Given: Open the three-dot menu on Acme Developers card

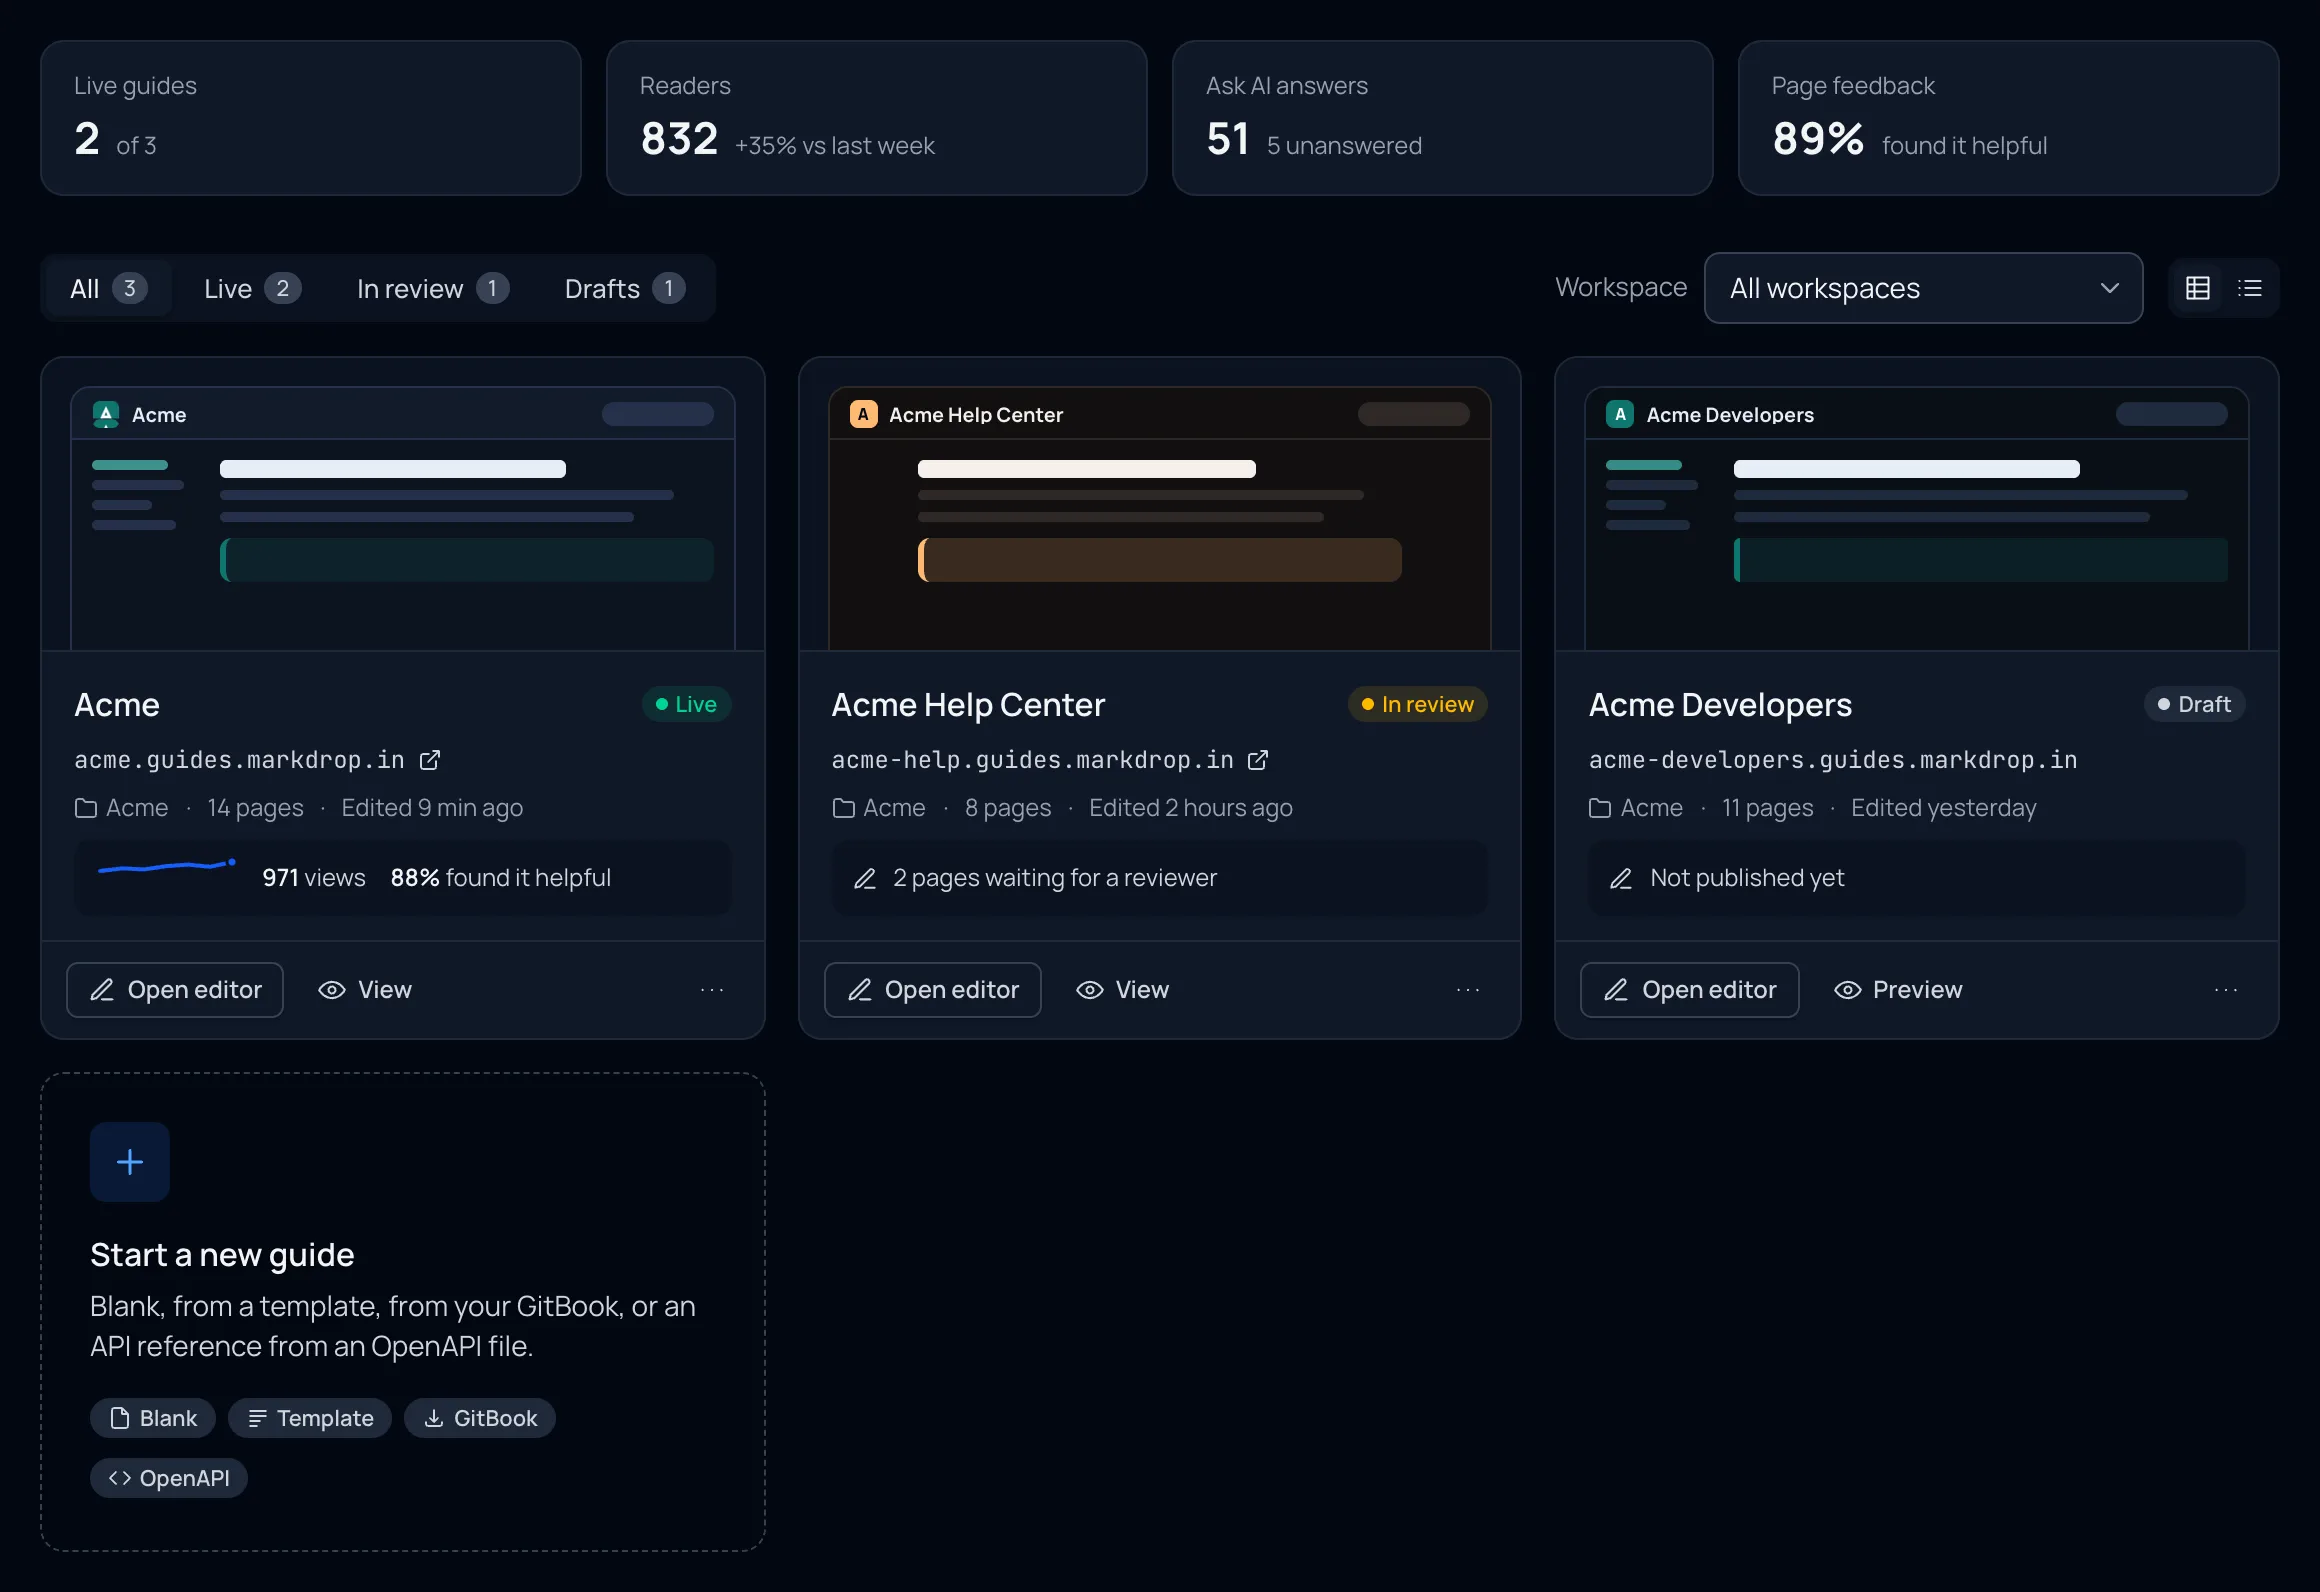Looking at the screenshot, I should pyautogui.click(x=2226, y=990).
